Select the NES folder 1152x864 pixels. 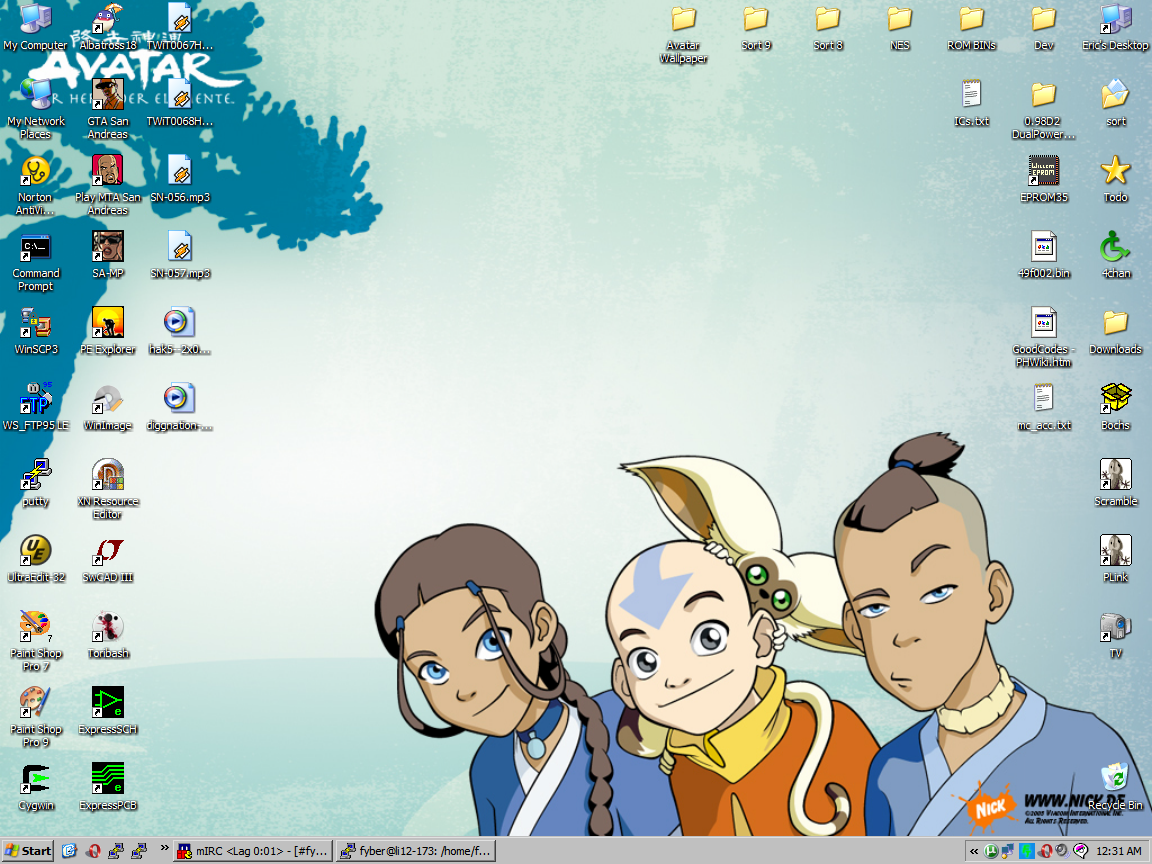(900, 28)
